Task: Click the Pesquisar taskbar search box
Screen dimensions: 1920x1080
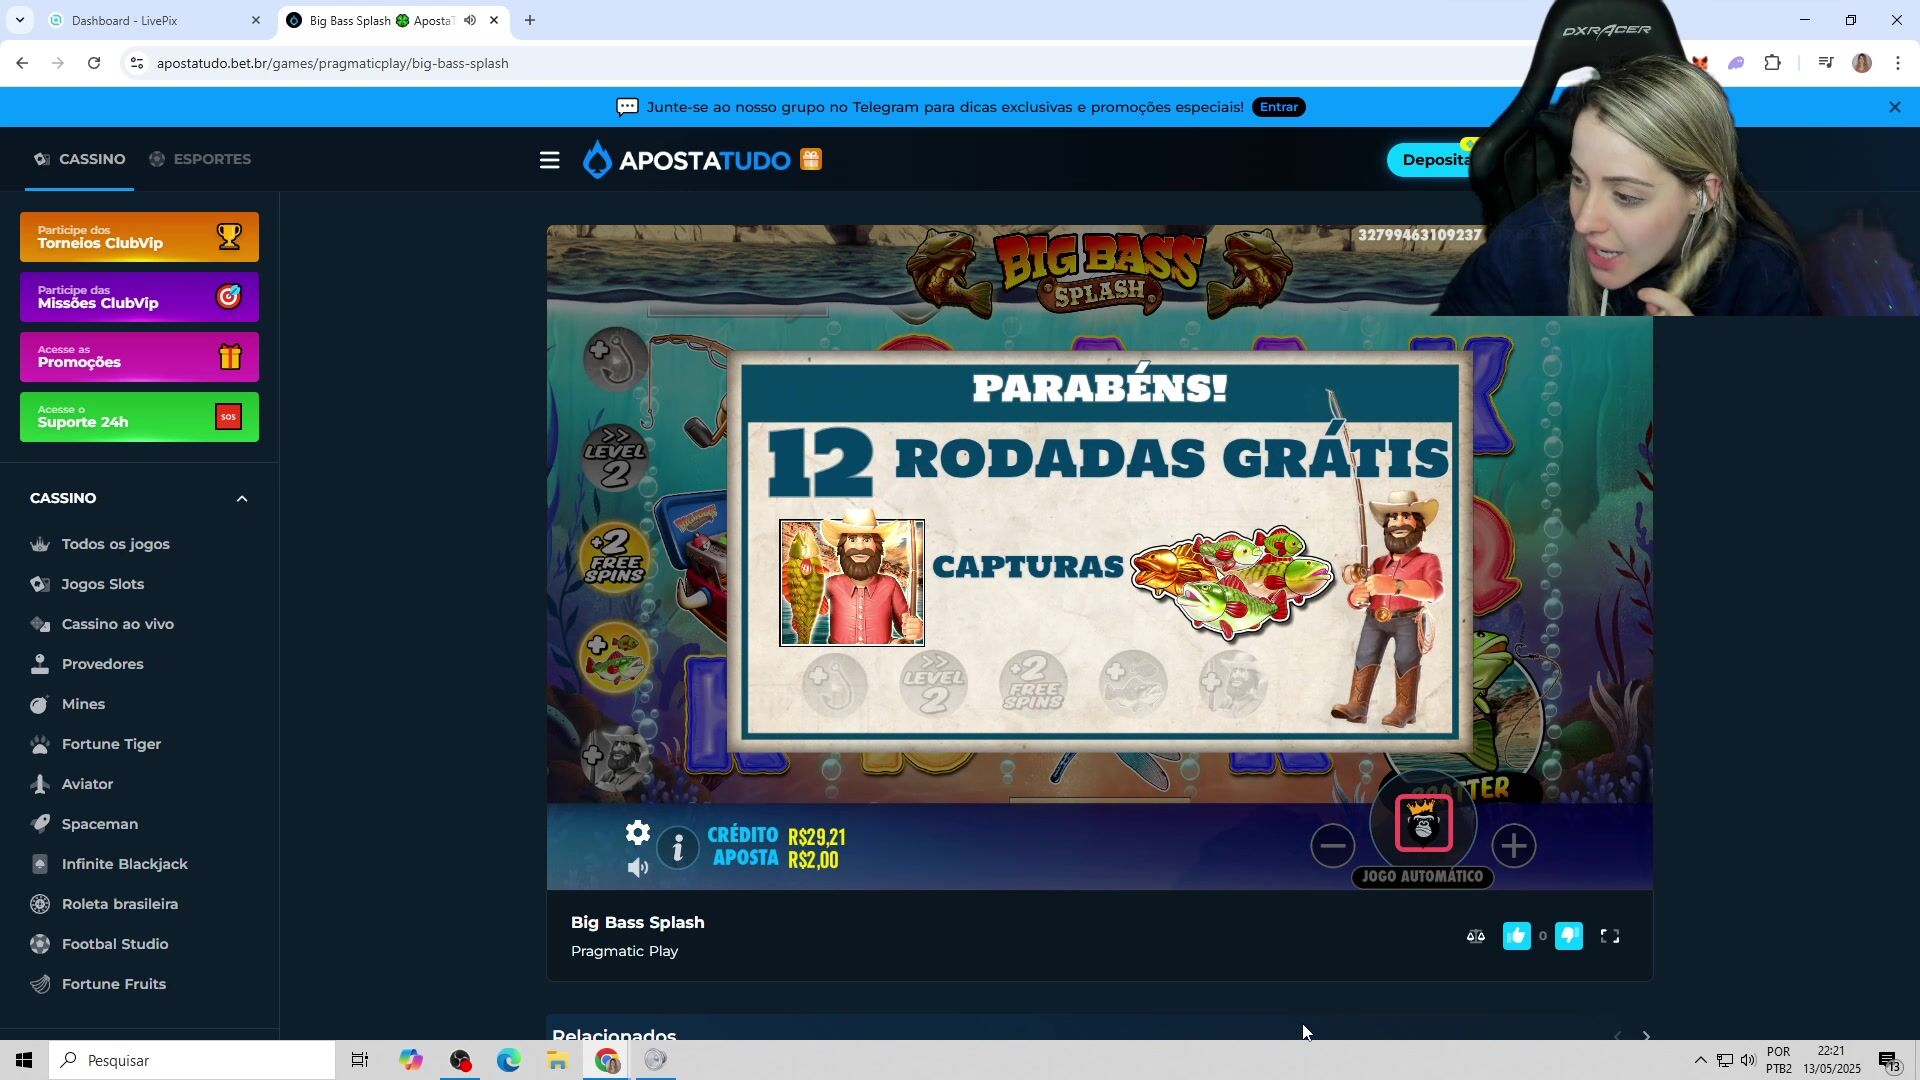Action: click(192, 1060)
